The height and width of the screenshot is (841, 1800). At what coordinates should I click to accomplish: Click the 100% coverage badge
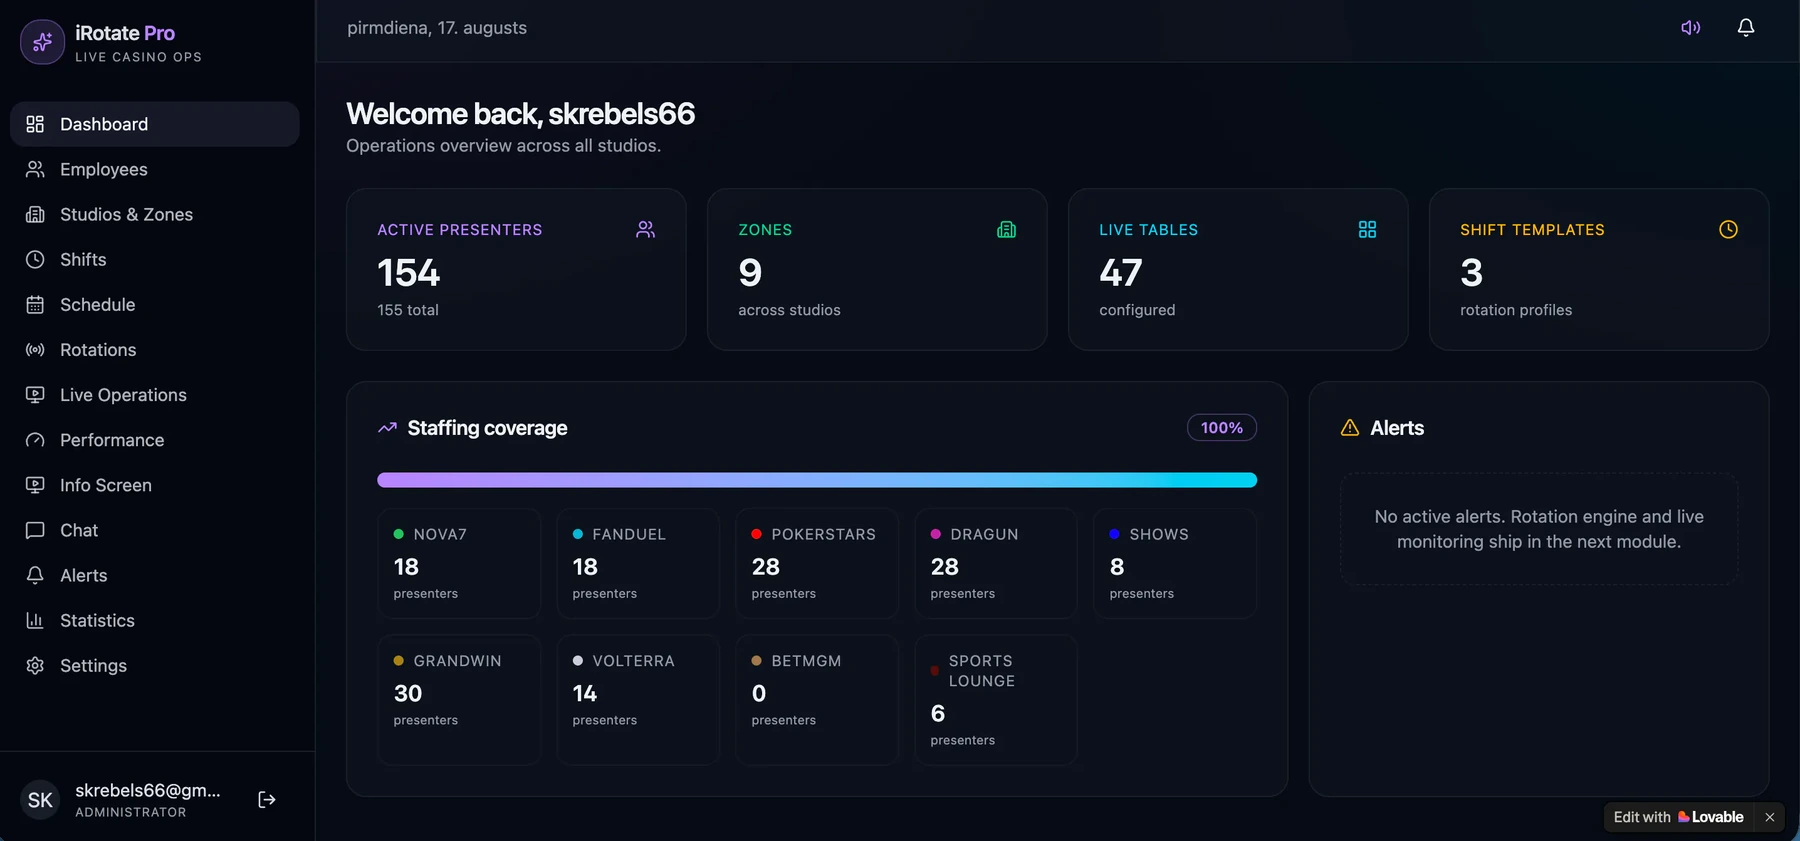pos(1222,428)
